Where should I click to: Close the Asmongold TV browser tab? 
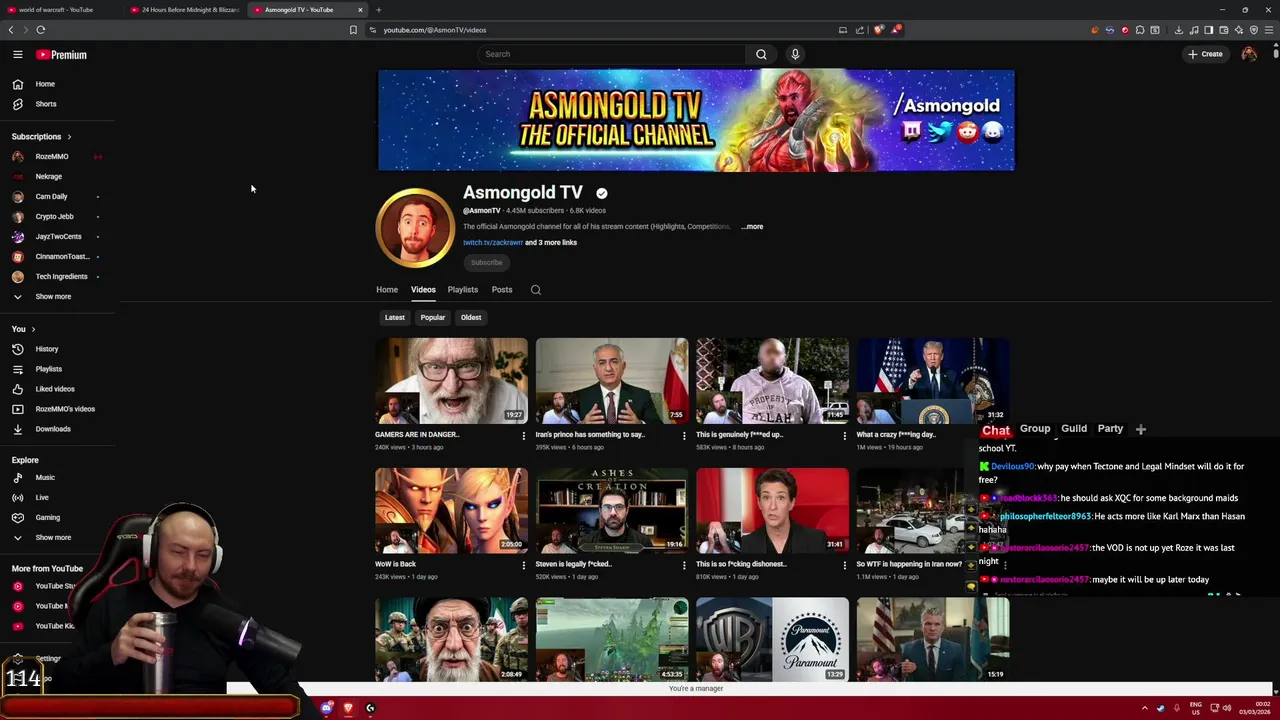coord(361,10)
